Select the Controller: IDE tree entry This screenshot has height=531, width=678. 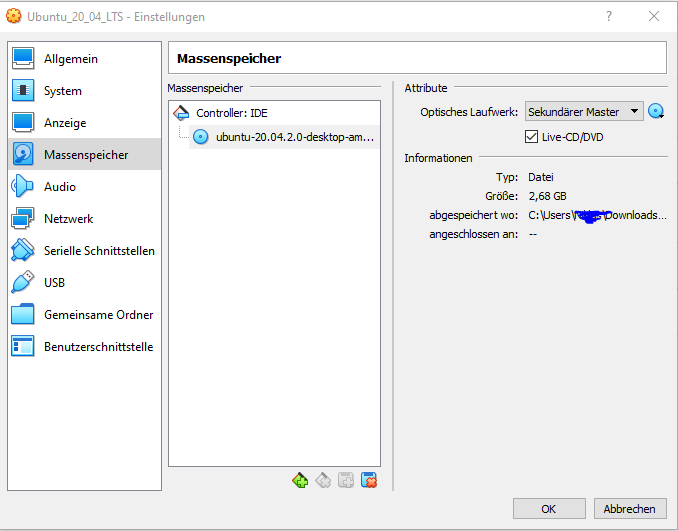click(274, 113)
